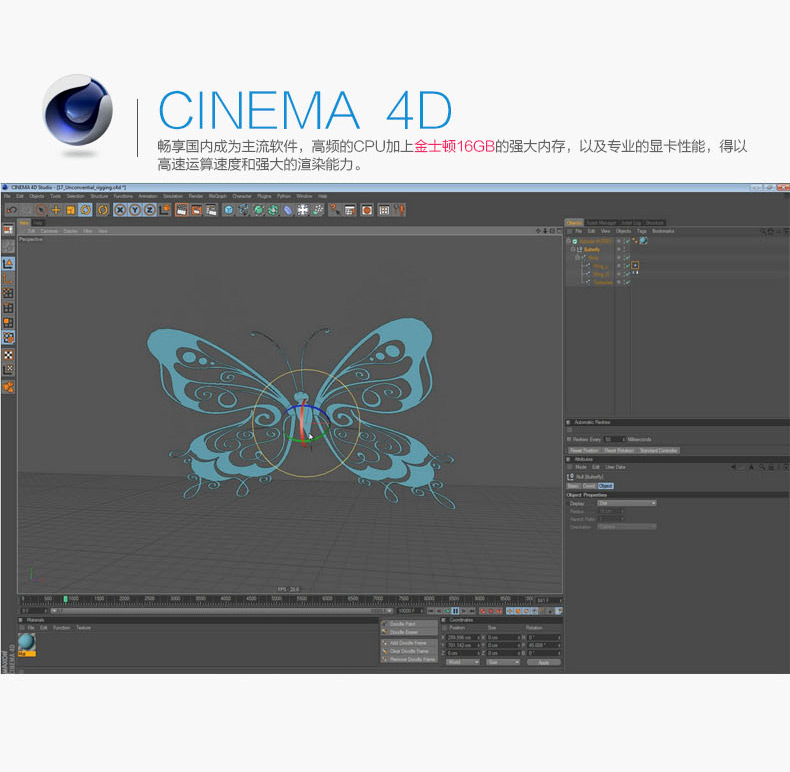Select the Model mode icon in sidebar
Screen dimensions: 790x772
(x=8, y=264)
